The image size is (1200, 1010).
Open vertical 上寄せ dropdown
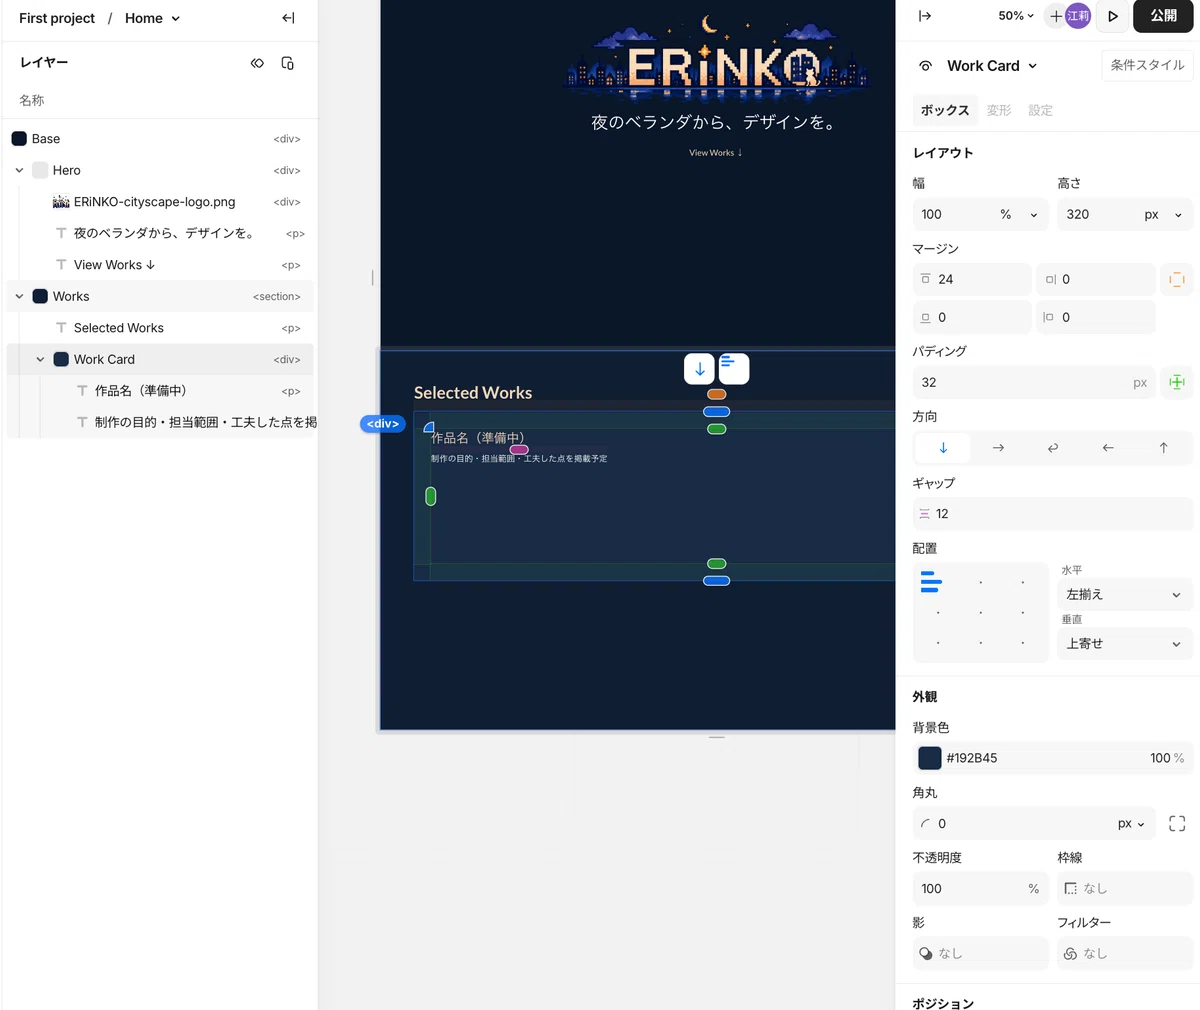pyautogui.click(x=1124, y=643)
